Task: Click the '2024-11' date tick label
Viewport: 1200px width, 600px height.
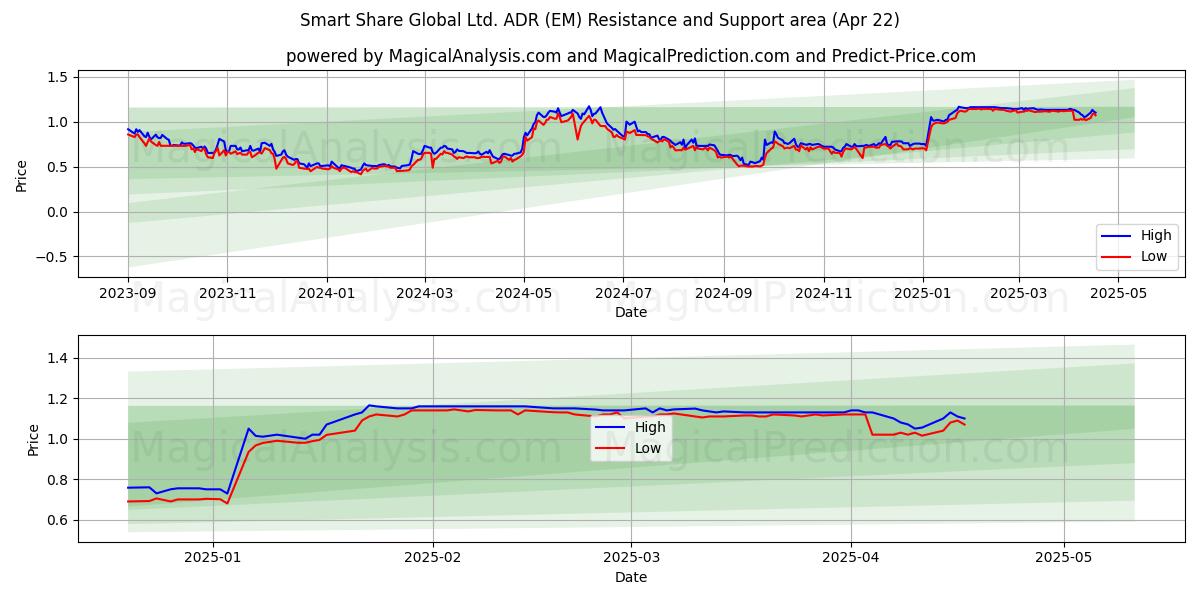Action: 823,294
